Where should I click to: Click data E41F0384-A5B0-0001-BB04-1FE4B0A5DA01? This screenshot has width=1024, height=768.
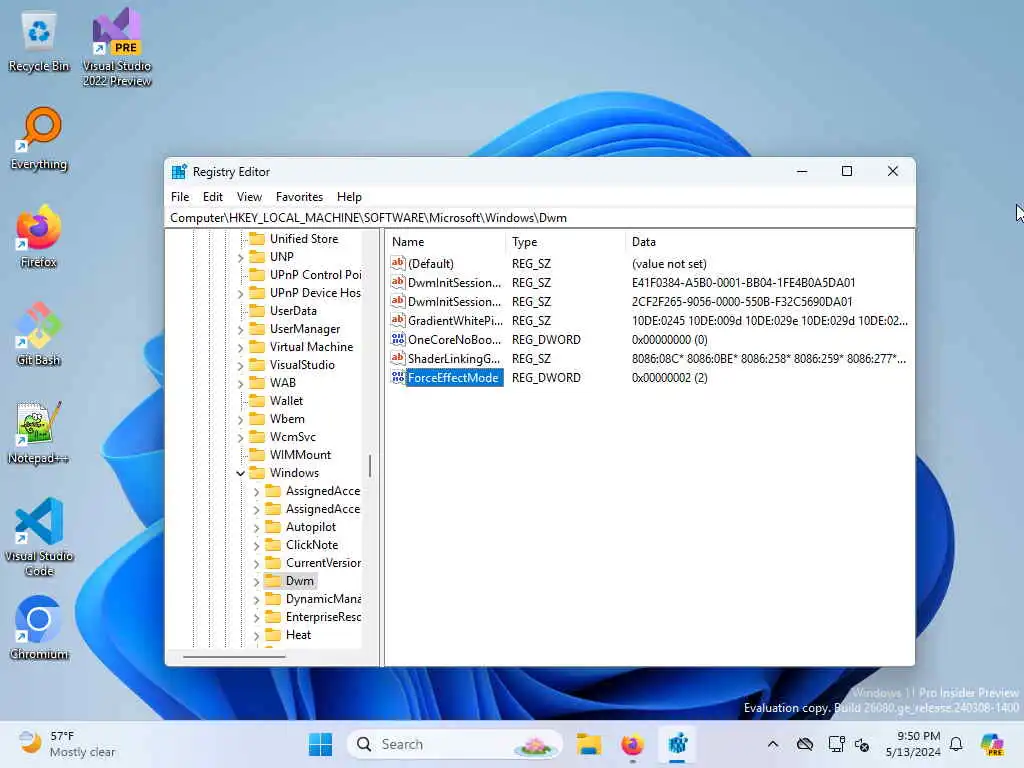point(743,283)
